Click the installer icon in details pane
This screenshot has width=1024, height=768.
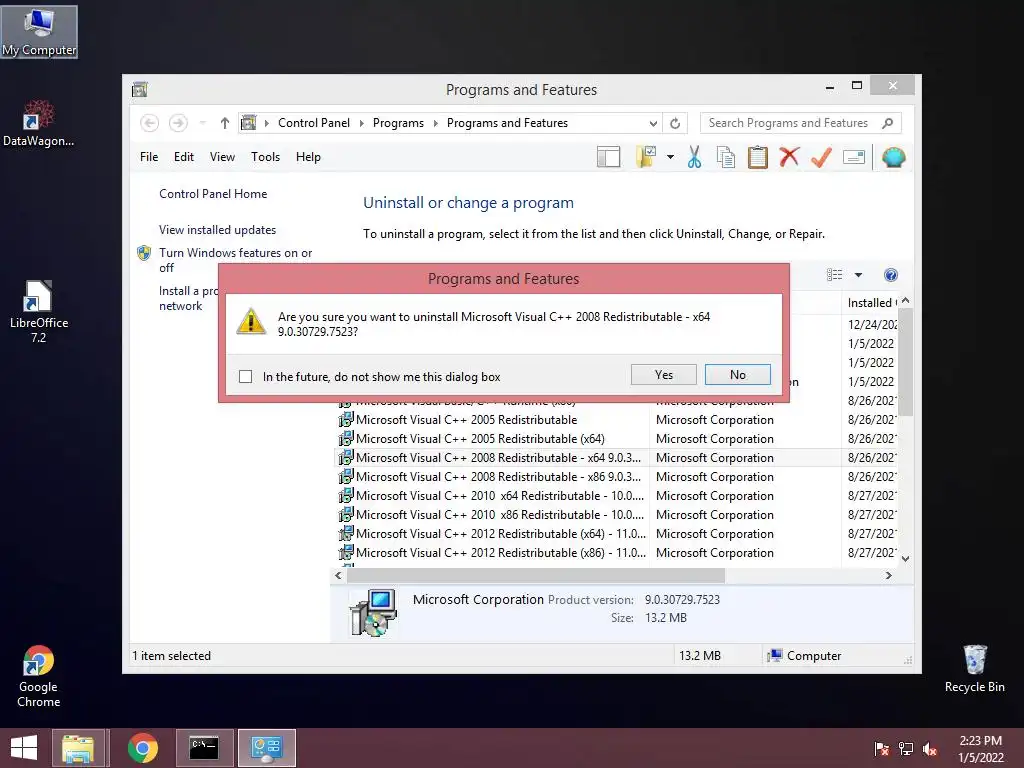373,613
